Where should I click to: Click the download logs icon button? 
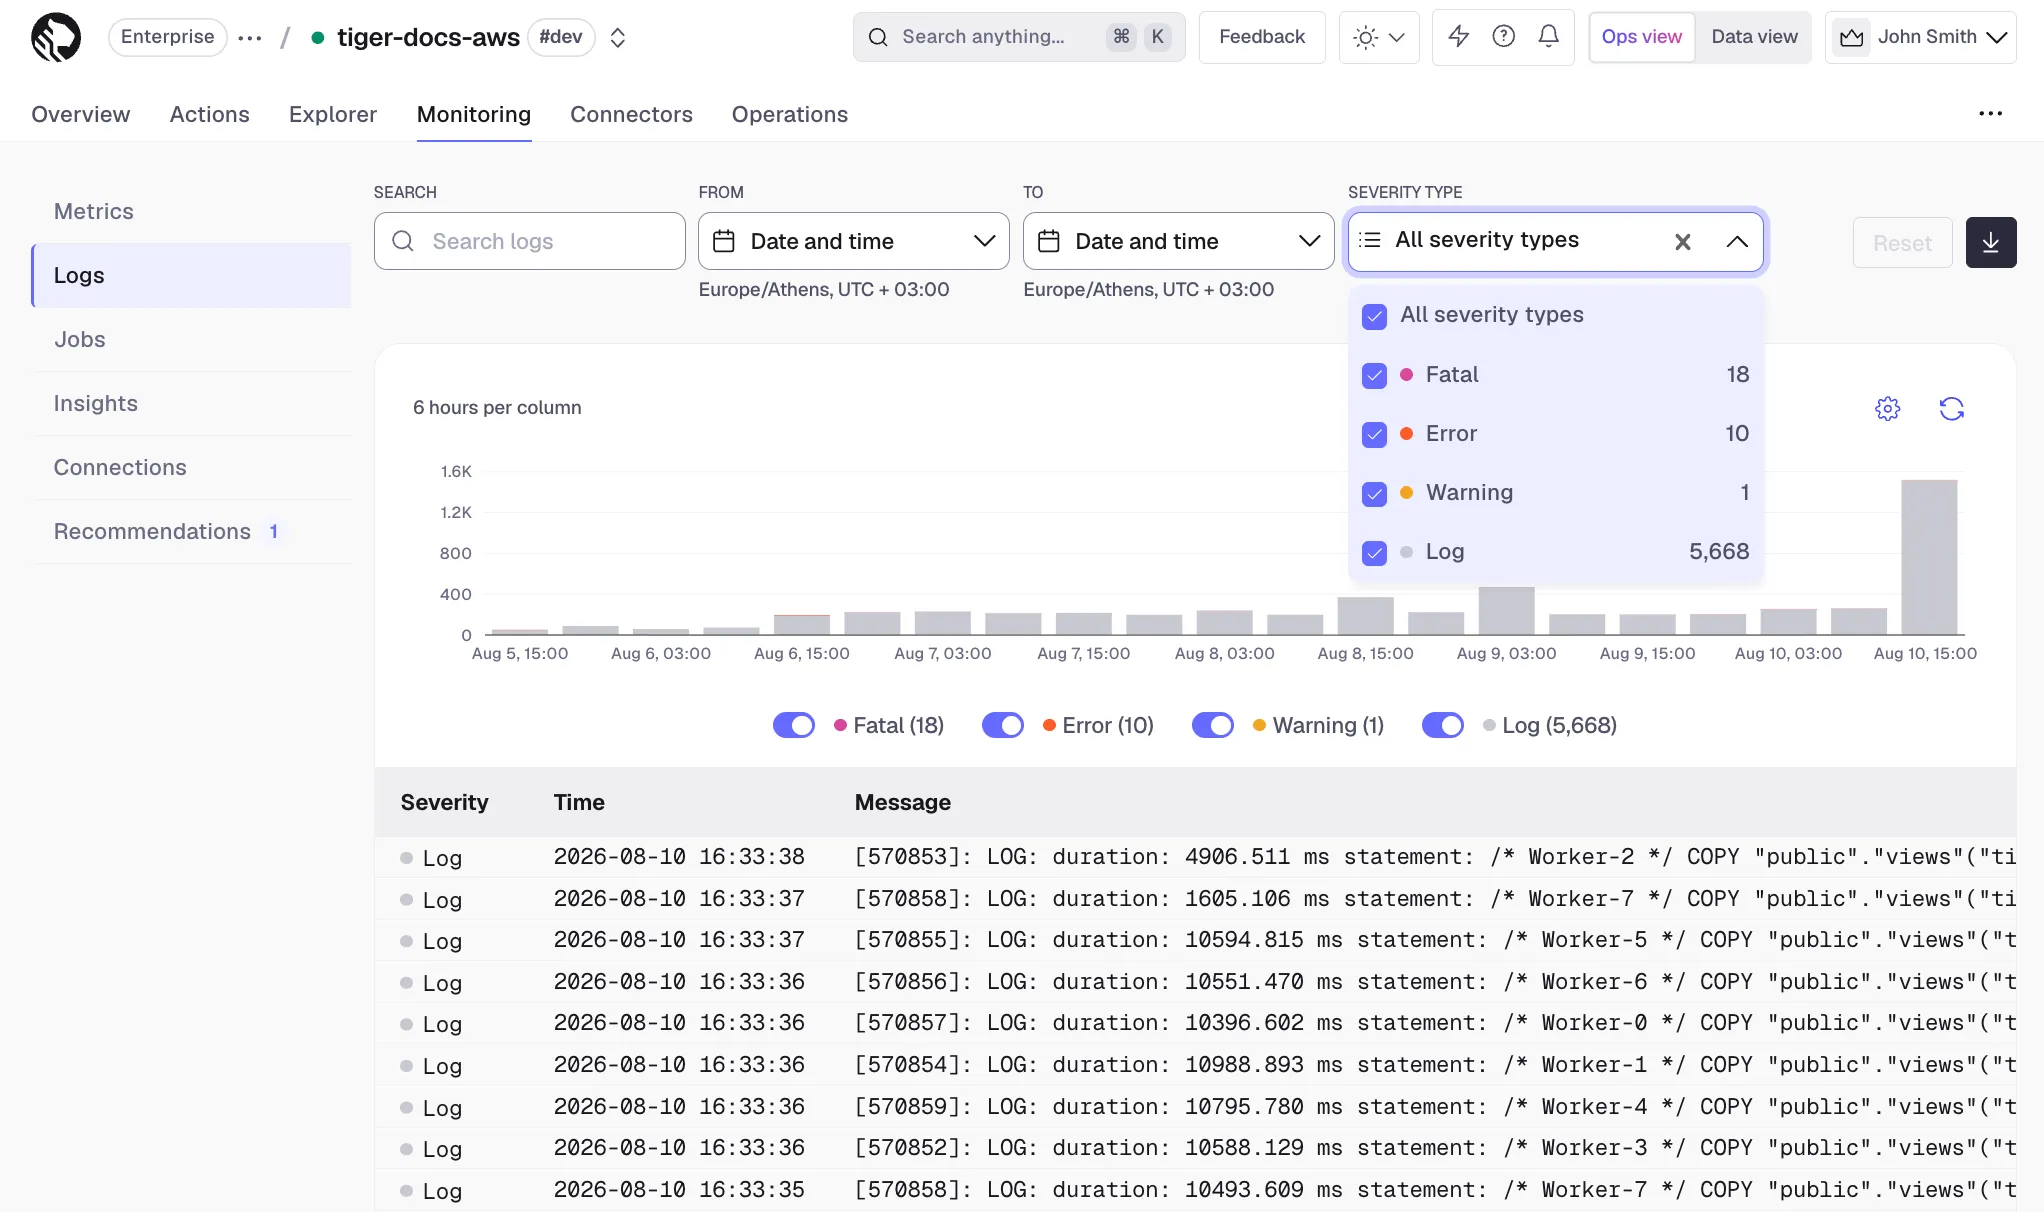tap(1991, 242)
